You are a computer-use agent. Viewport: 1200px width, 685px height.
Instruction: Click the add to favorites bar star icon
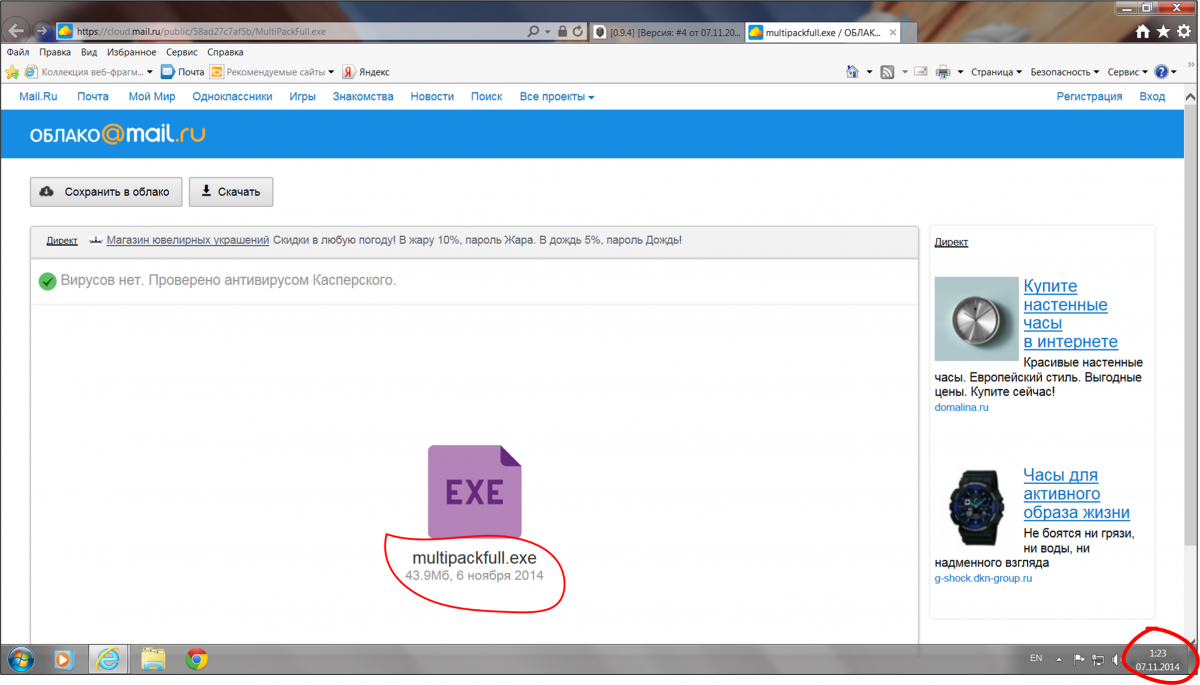[12, 72]
